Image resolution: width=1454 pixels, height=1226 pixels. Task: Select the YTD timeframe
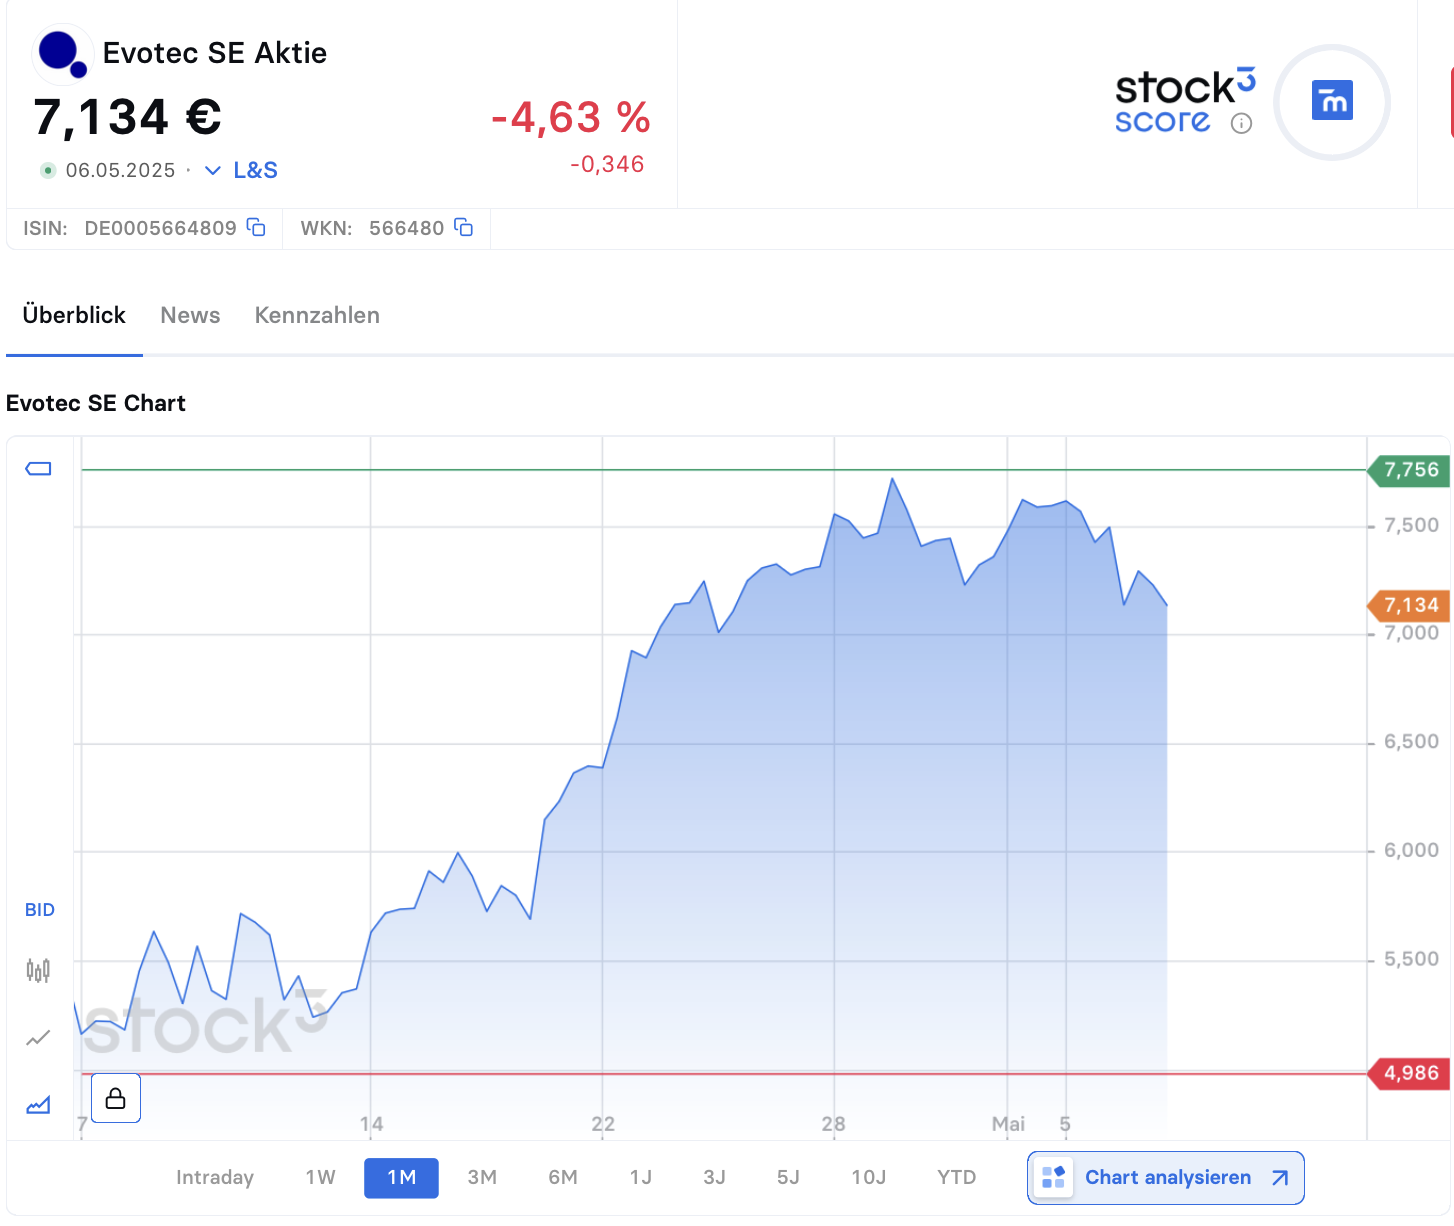click(957, 1177)
